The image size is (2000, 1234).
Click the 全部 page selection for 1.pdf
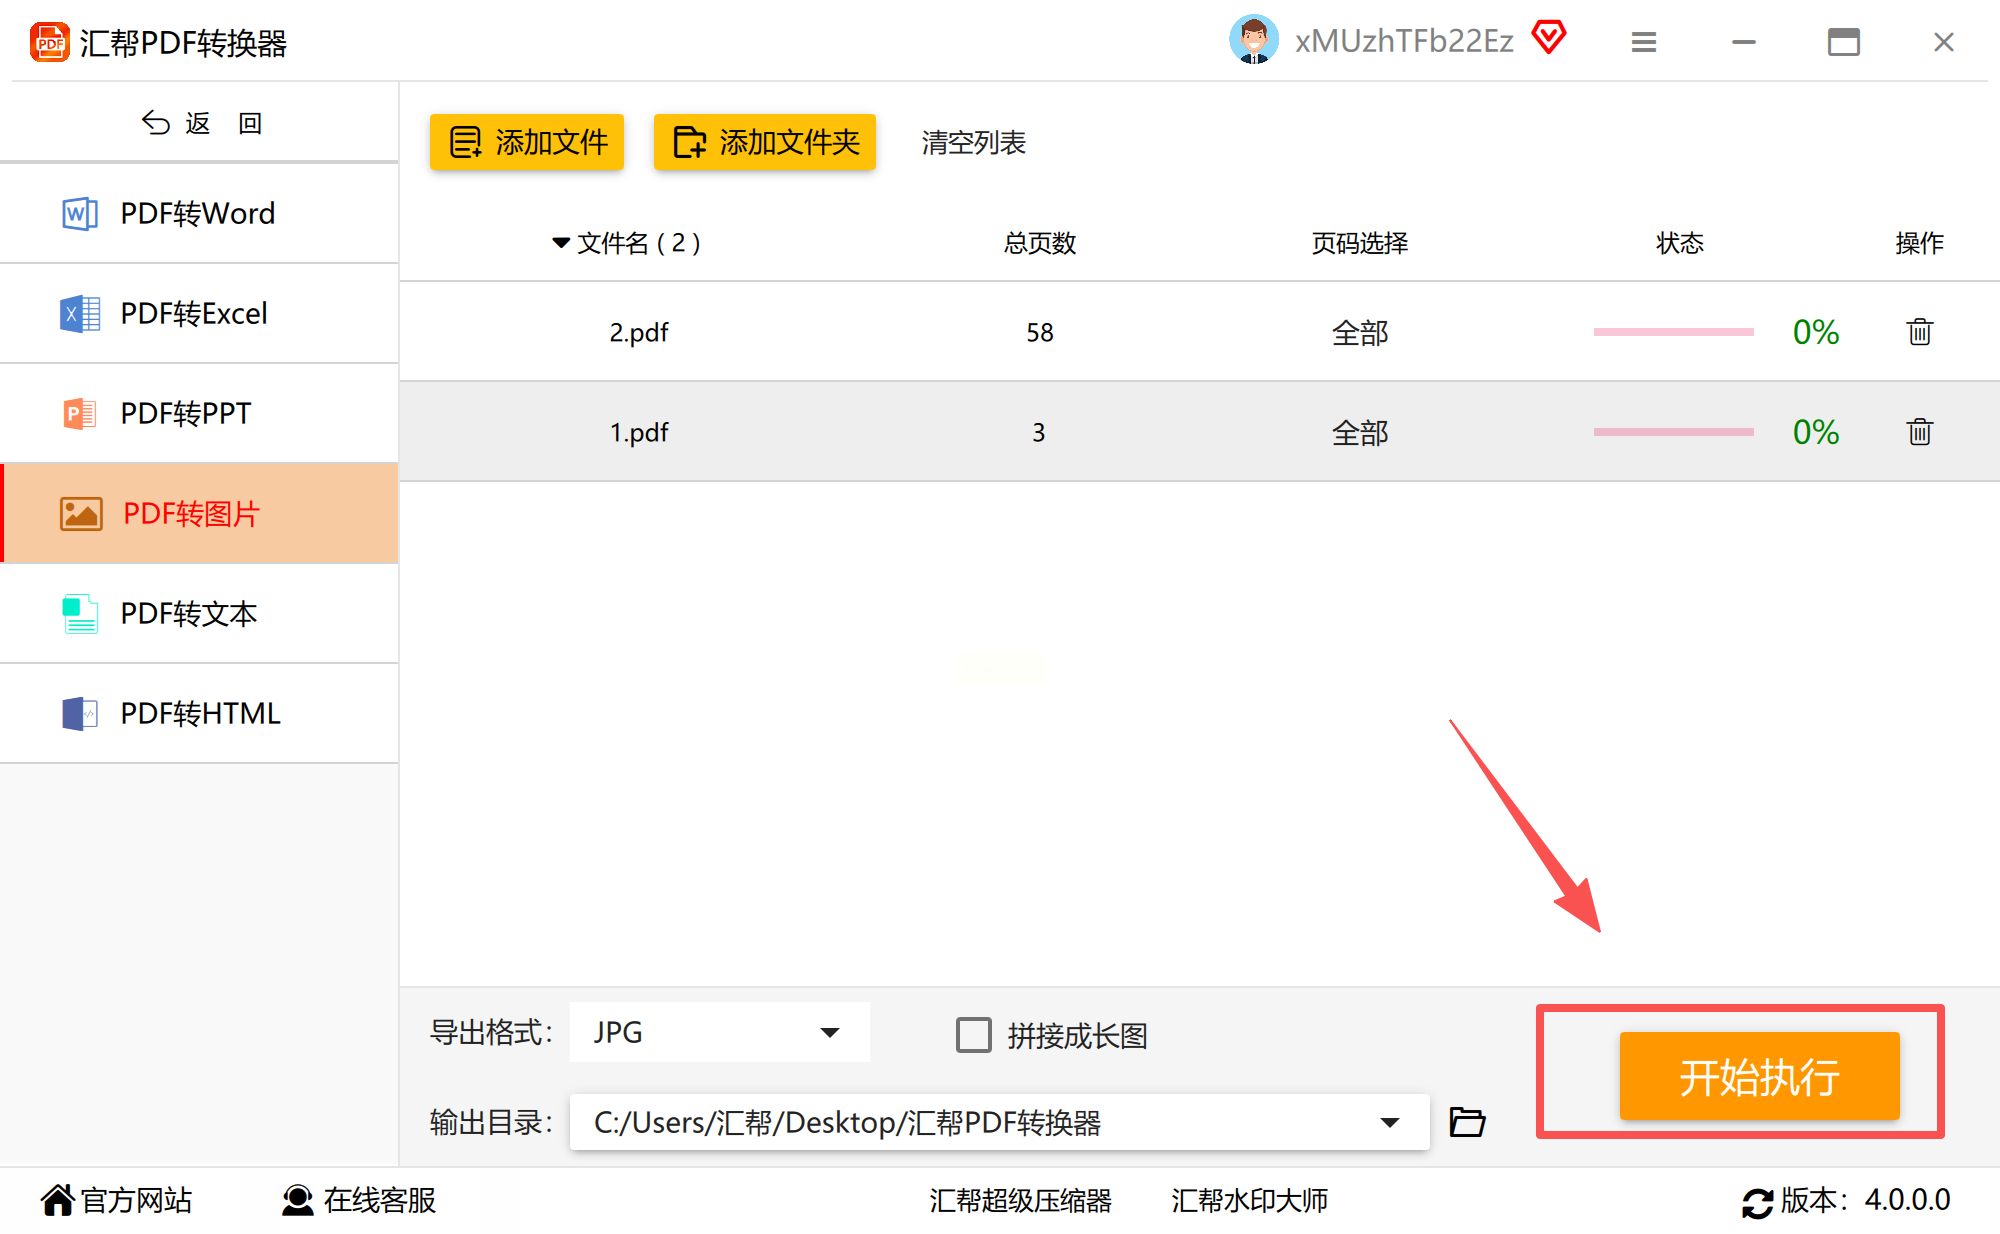[x=1359, y=432]
